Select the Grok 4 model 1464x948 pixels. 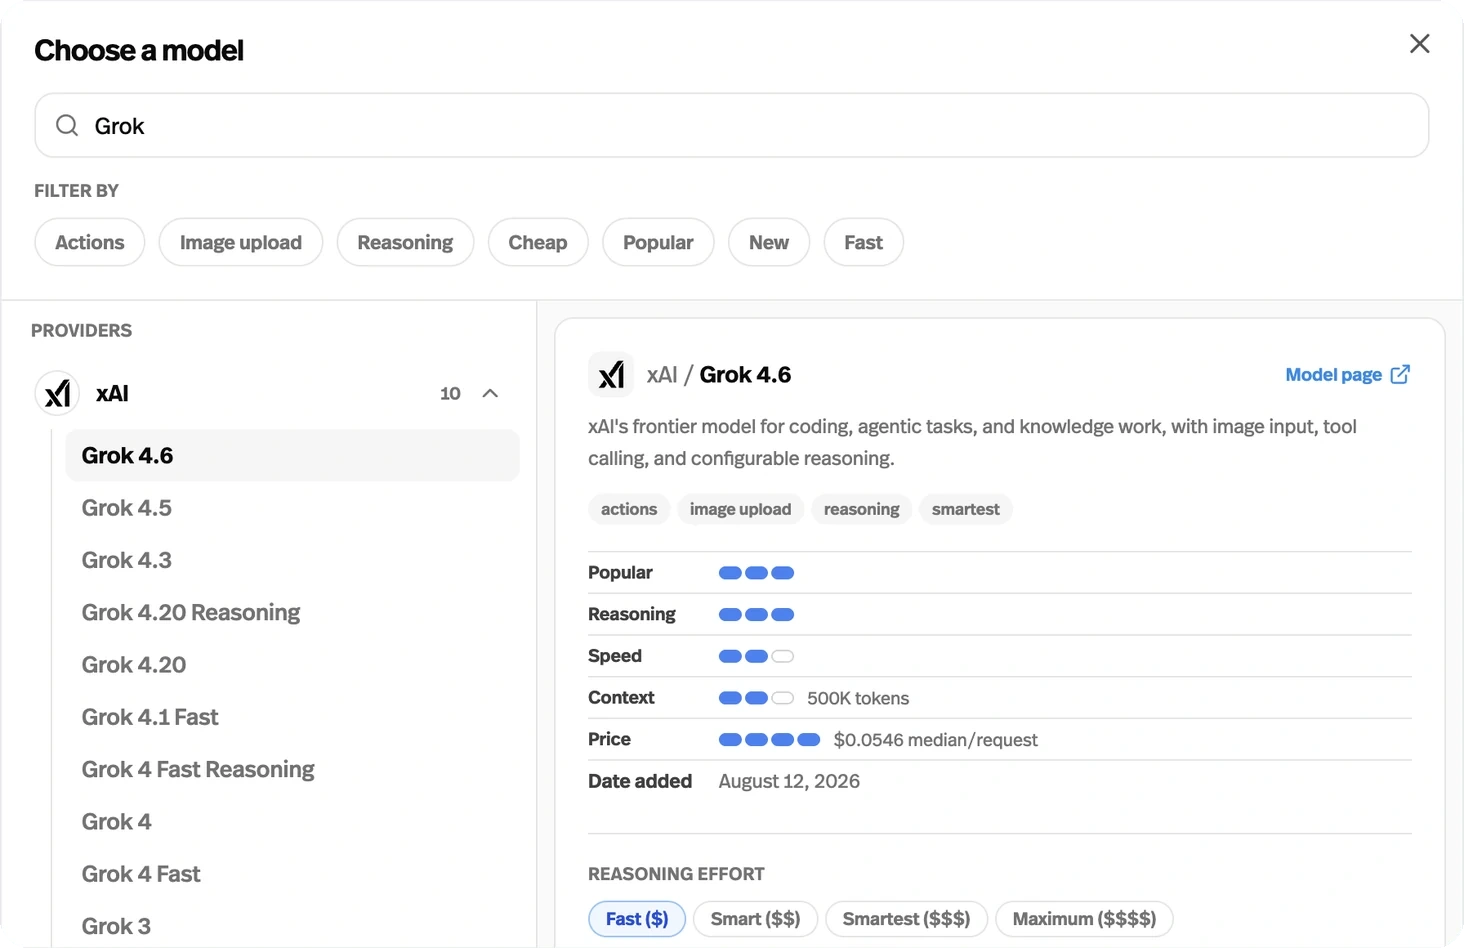(x=293, y=822)
